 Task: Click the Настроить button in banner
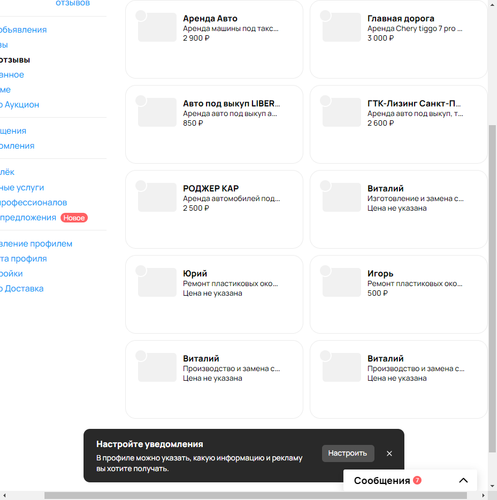[348, 453]
